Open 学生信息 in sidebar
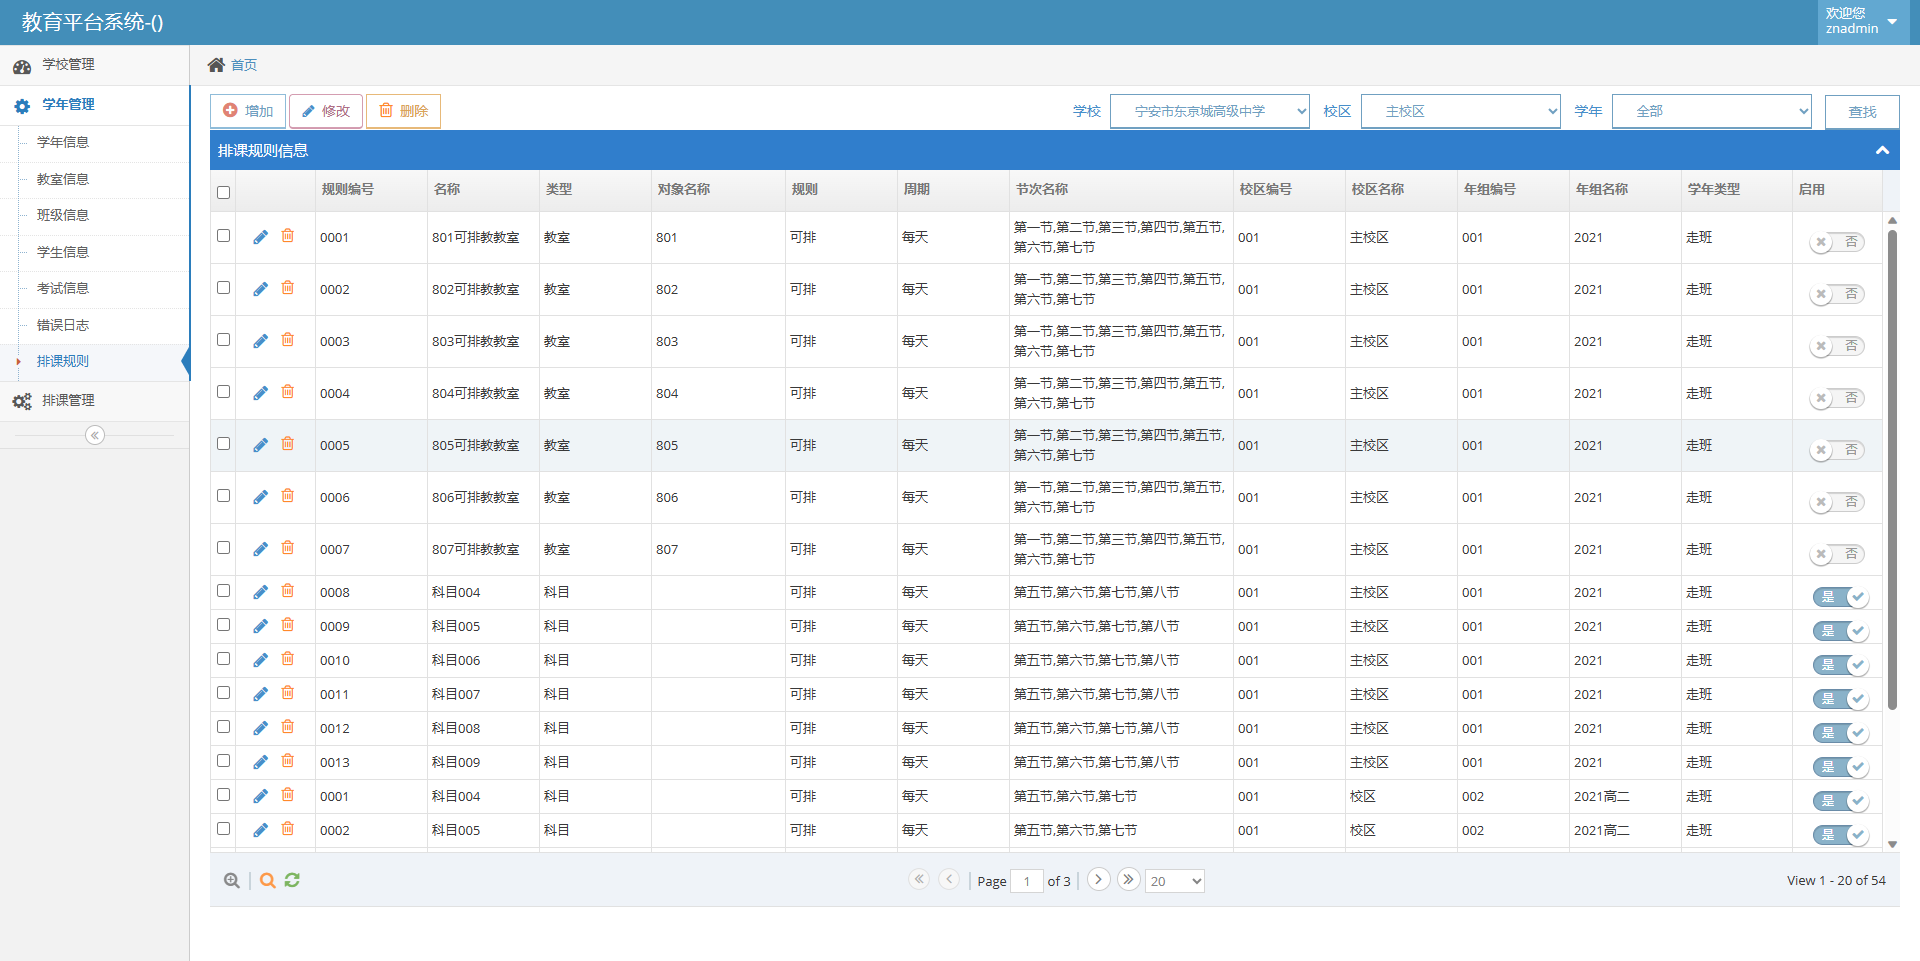The image size is (1920, 961). tap(63, 252)
